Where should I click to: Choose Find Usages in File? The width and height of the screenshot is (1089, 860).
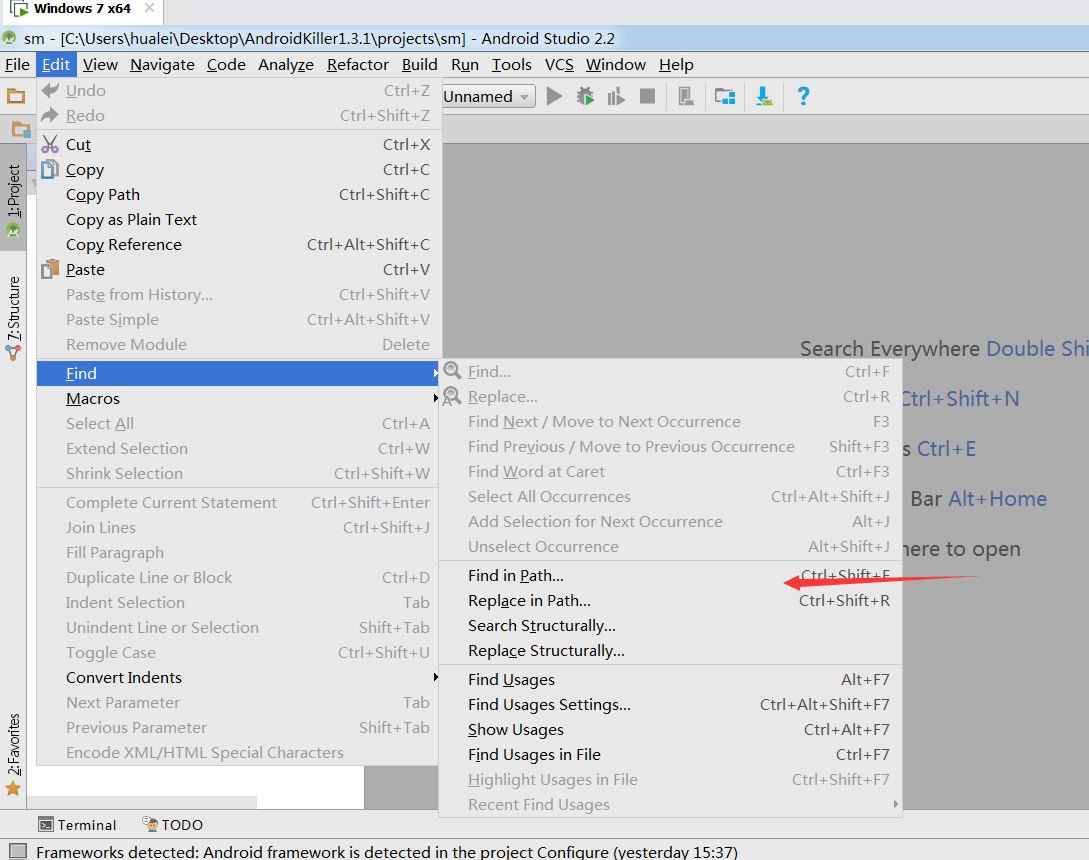[x=671, y=754]
